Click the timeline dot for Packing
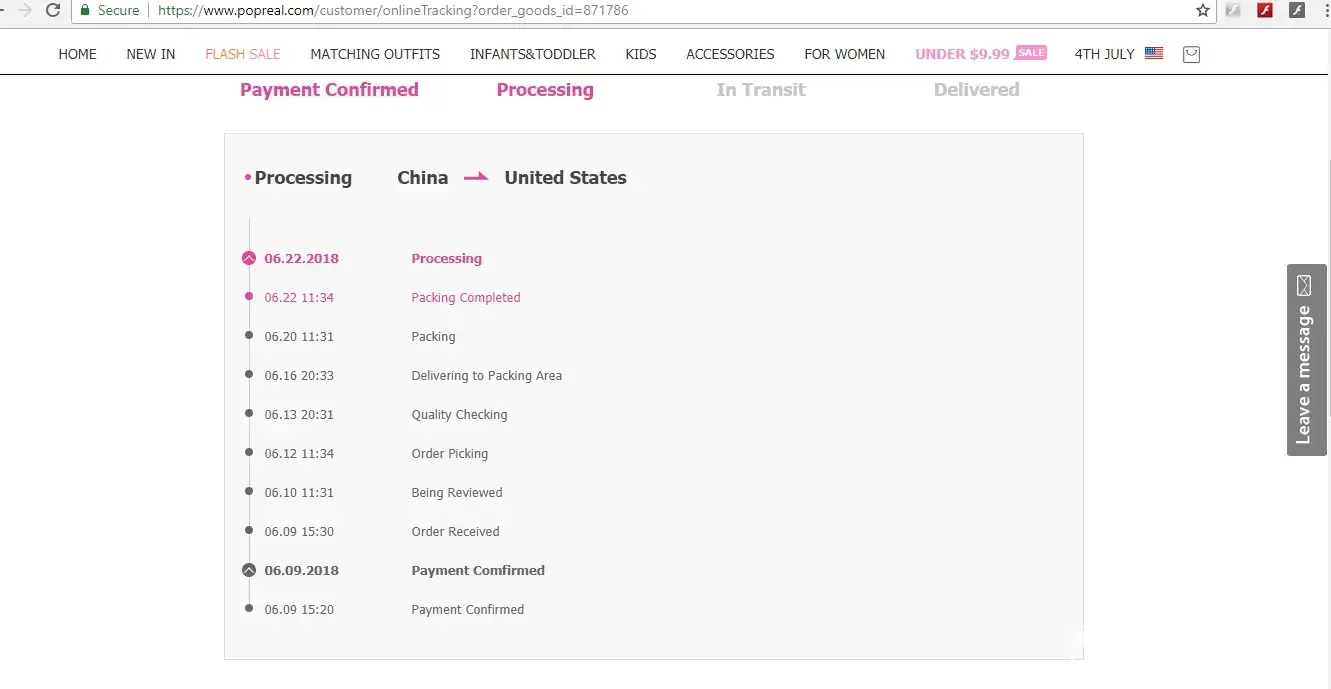The width and height of the screenshot is (1331, 689). 249,335
